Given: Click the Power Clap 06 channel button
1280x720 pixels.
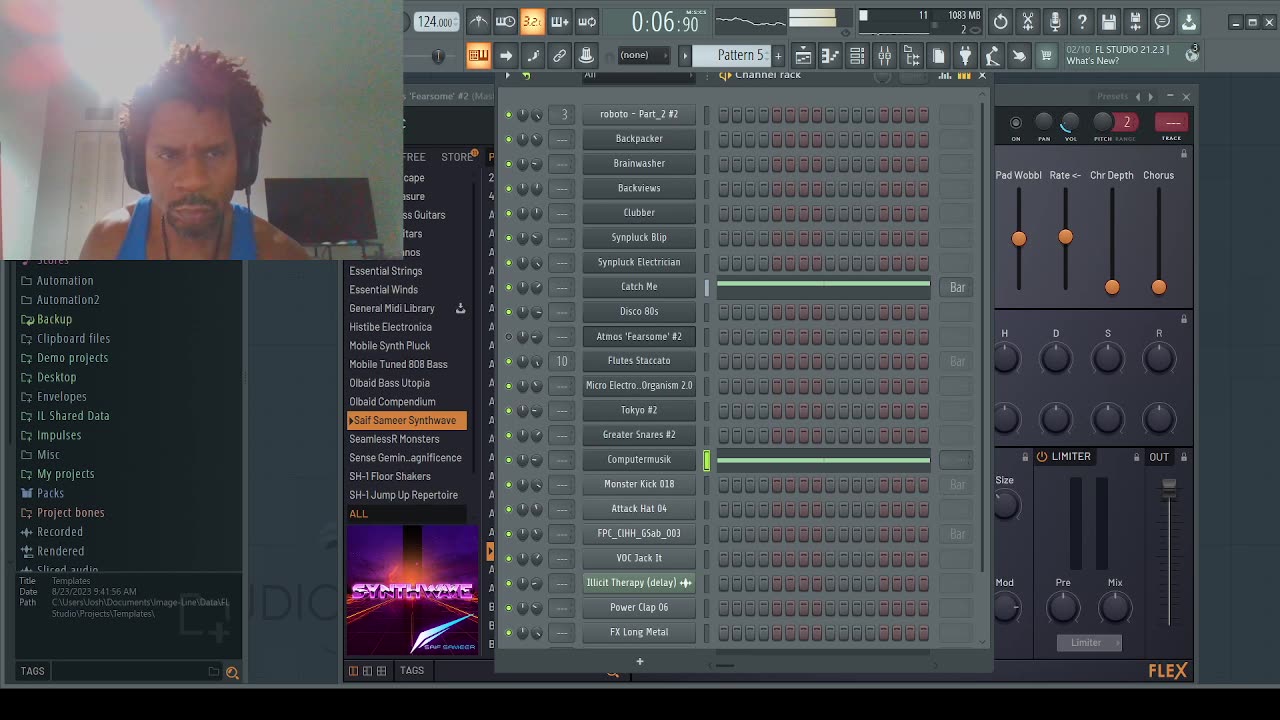Looking at the screenshot, I should click(639, 608).
